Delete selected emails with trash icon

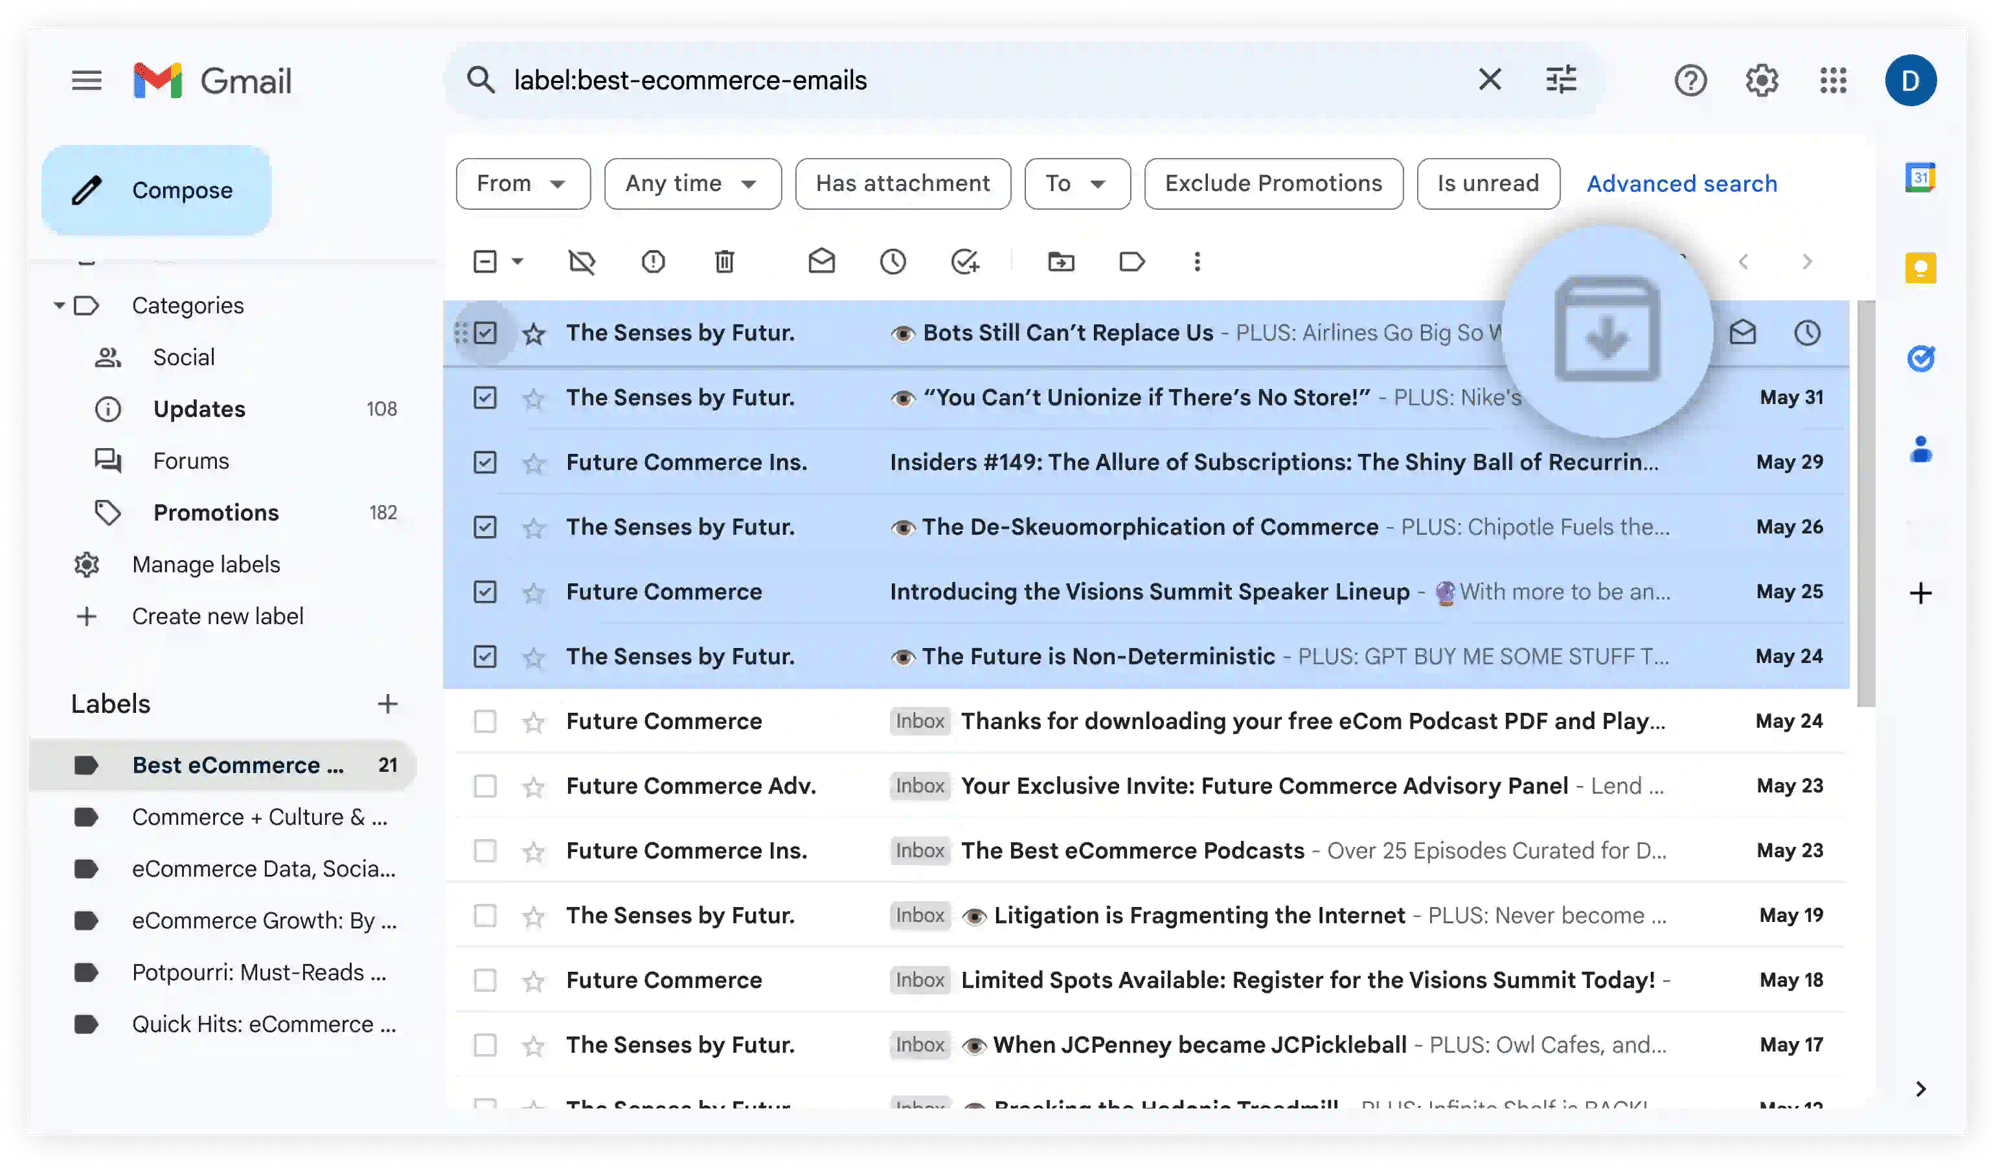click(725, 262)
